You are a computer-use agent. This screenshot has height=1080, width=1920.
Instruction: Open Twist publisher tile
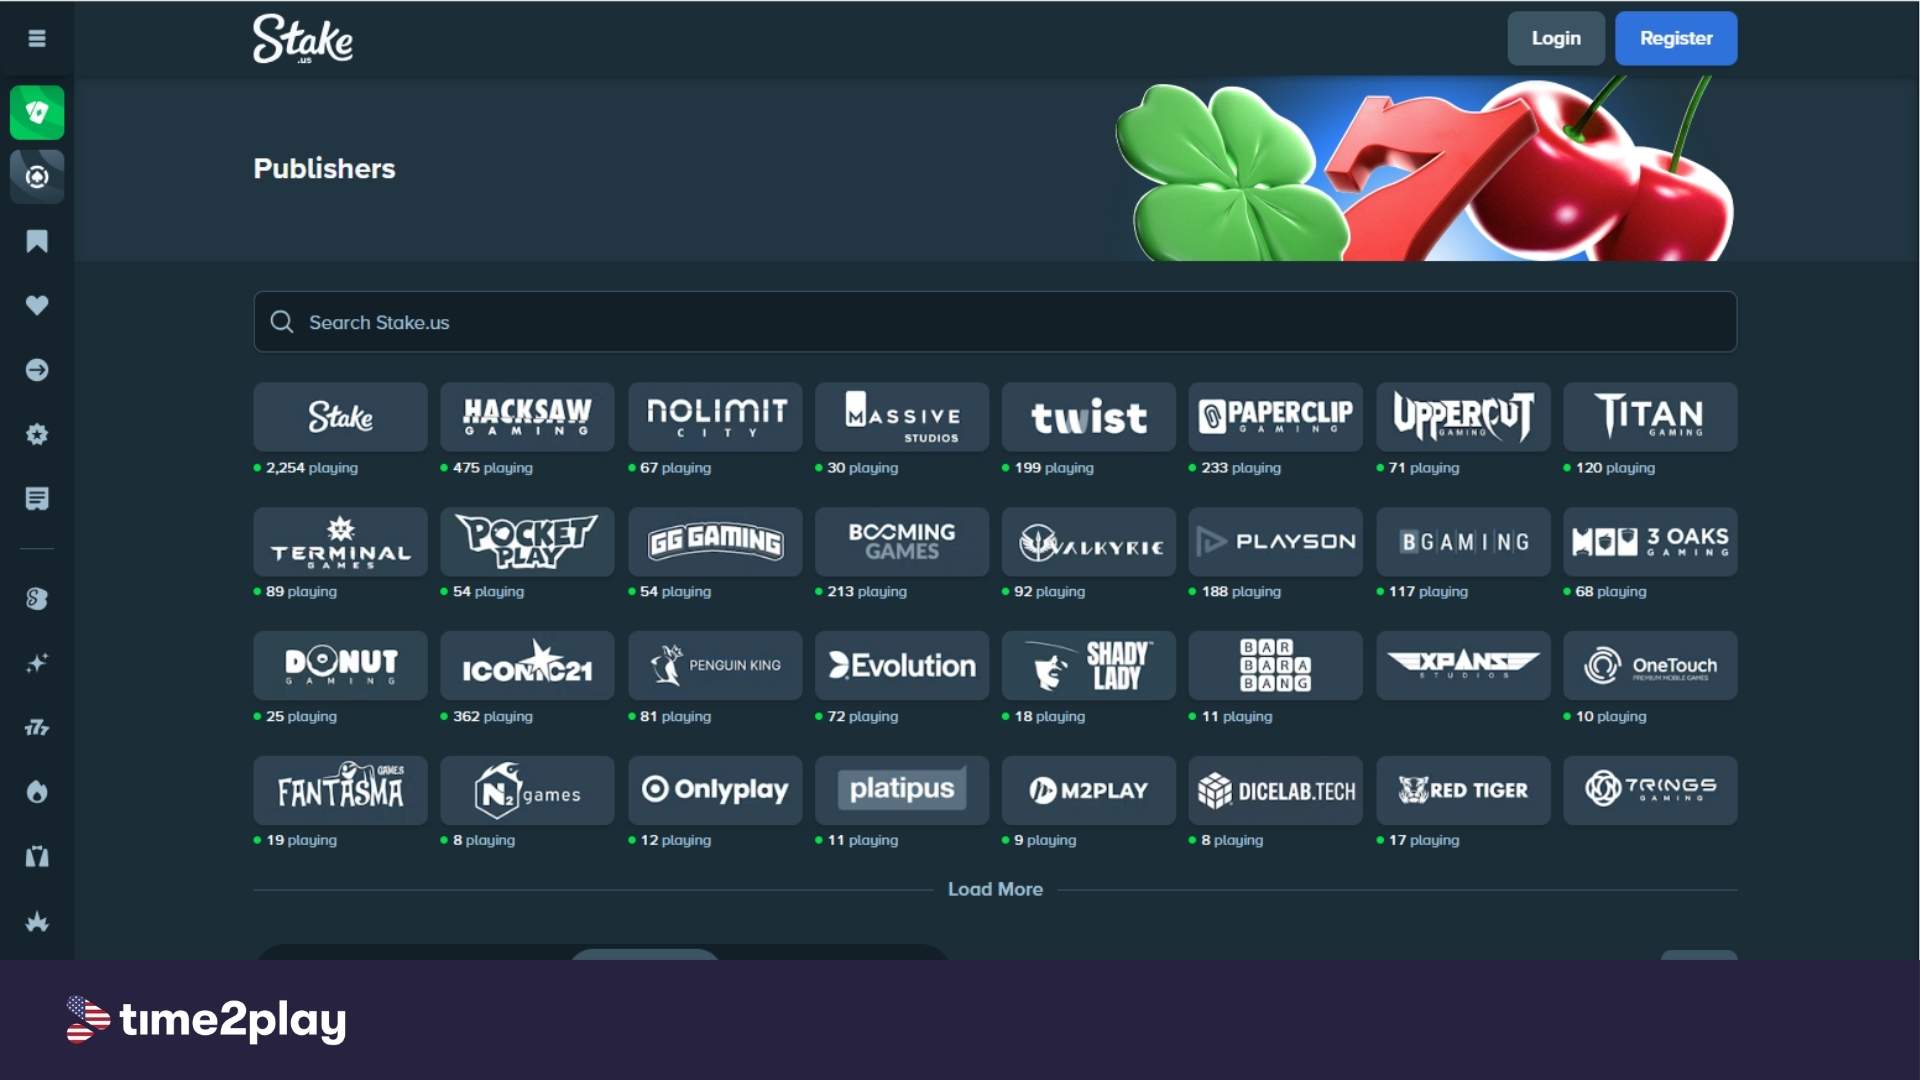coord(1089,416)
